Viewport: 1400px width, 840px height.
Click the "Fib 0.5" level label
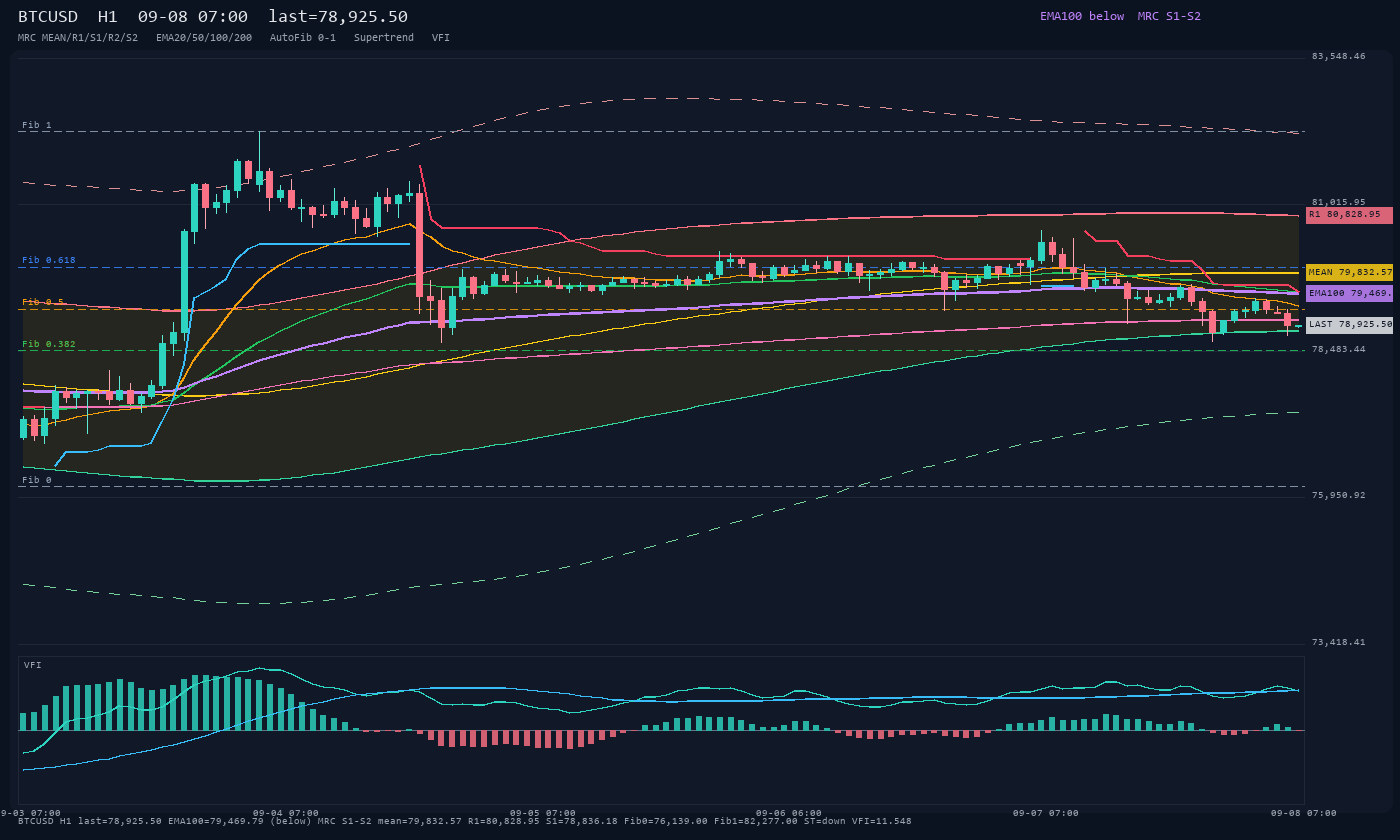[43, 302]
